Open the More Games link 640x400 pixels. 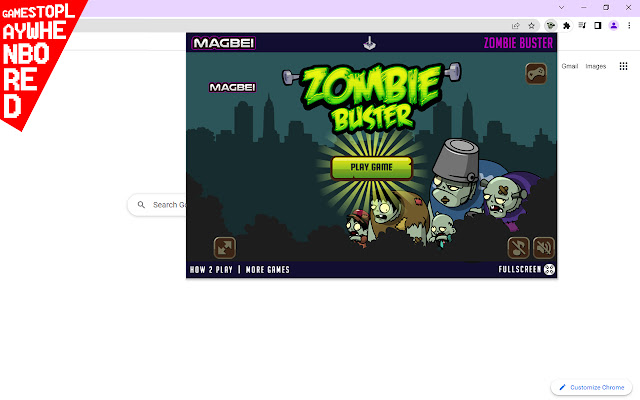coord(267,269)
